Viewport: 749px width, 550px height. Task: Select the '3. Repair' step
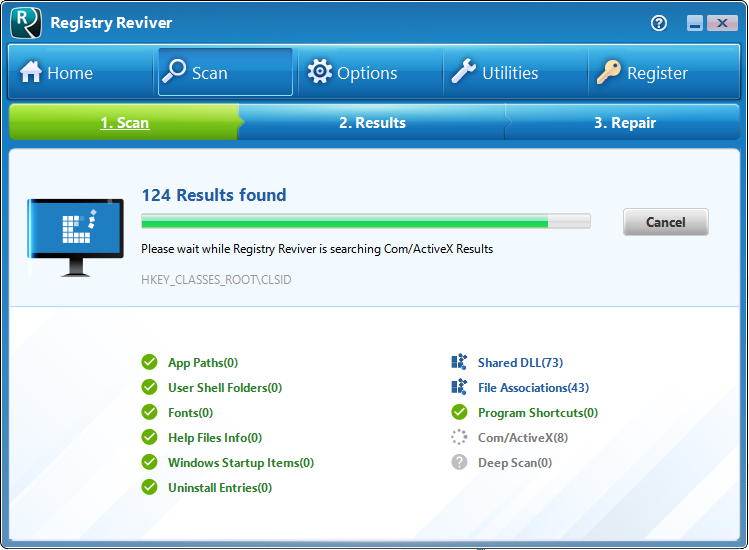click(x=625, y=123)
